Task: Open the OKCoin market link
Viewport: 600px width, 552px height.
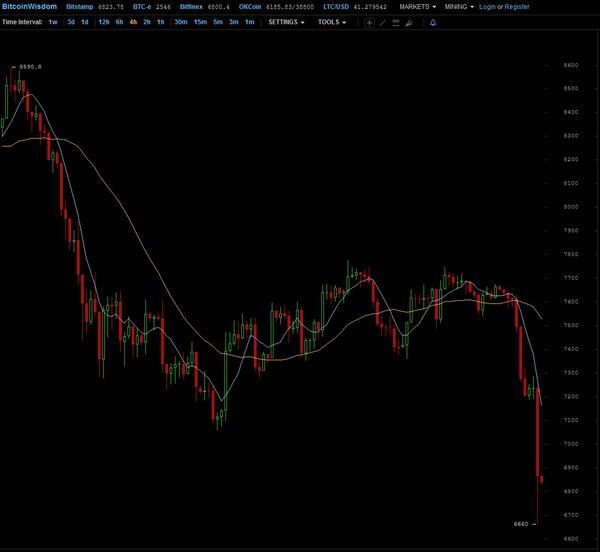Action: [250, 7]
